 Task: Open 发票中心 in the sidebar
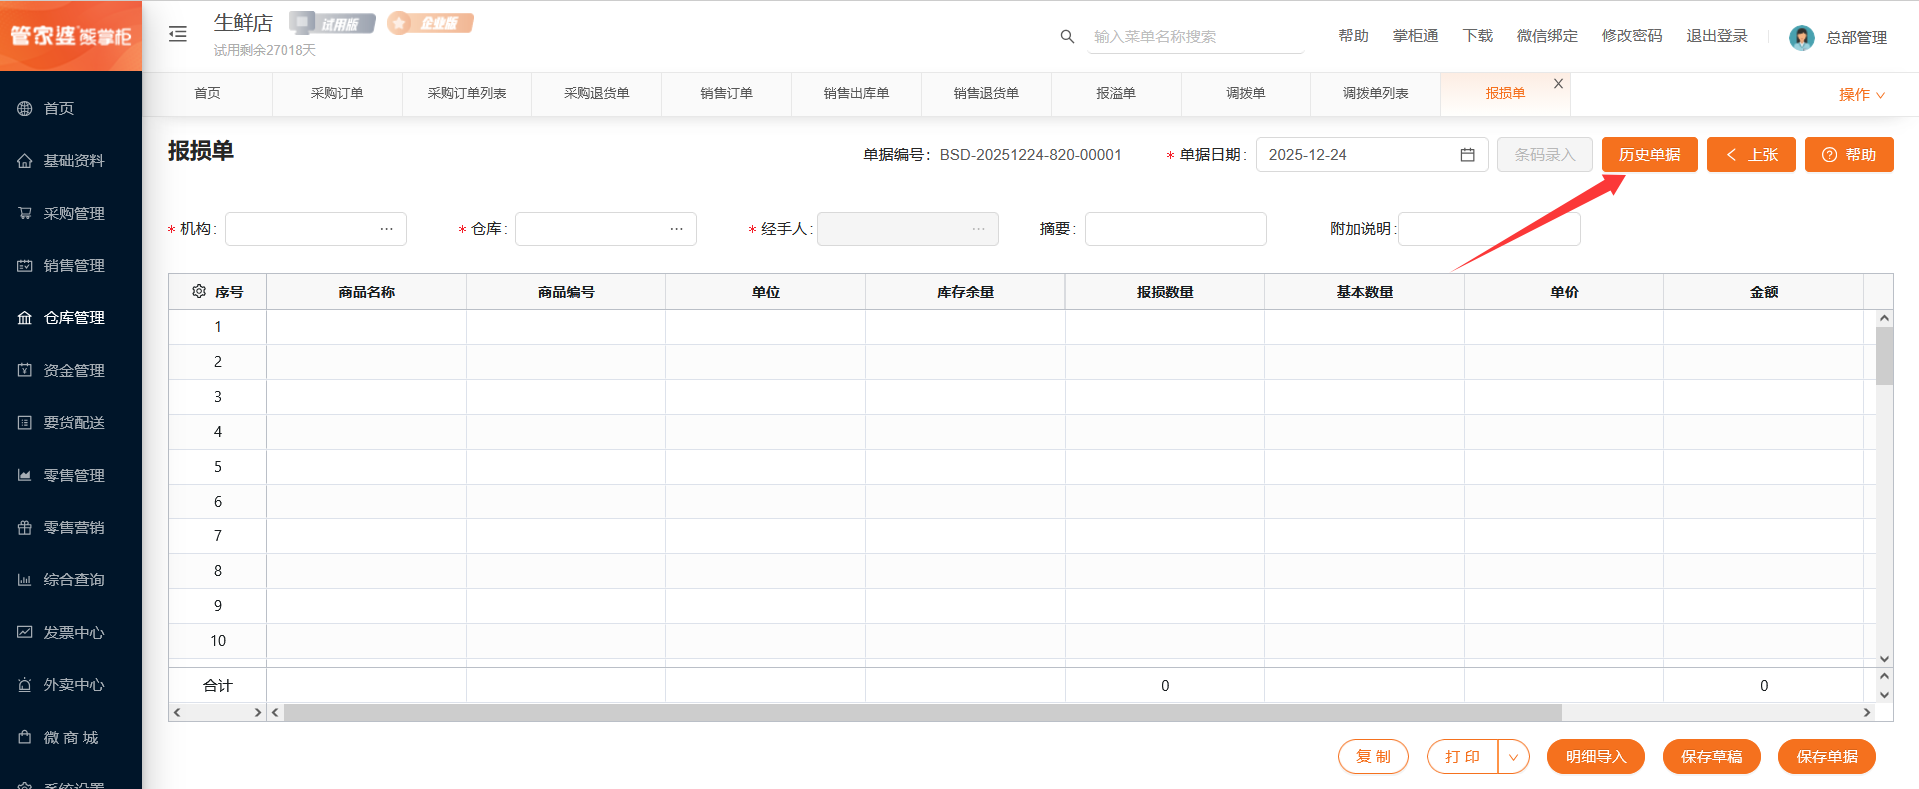click(x=73, y=633)
